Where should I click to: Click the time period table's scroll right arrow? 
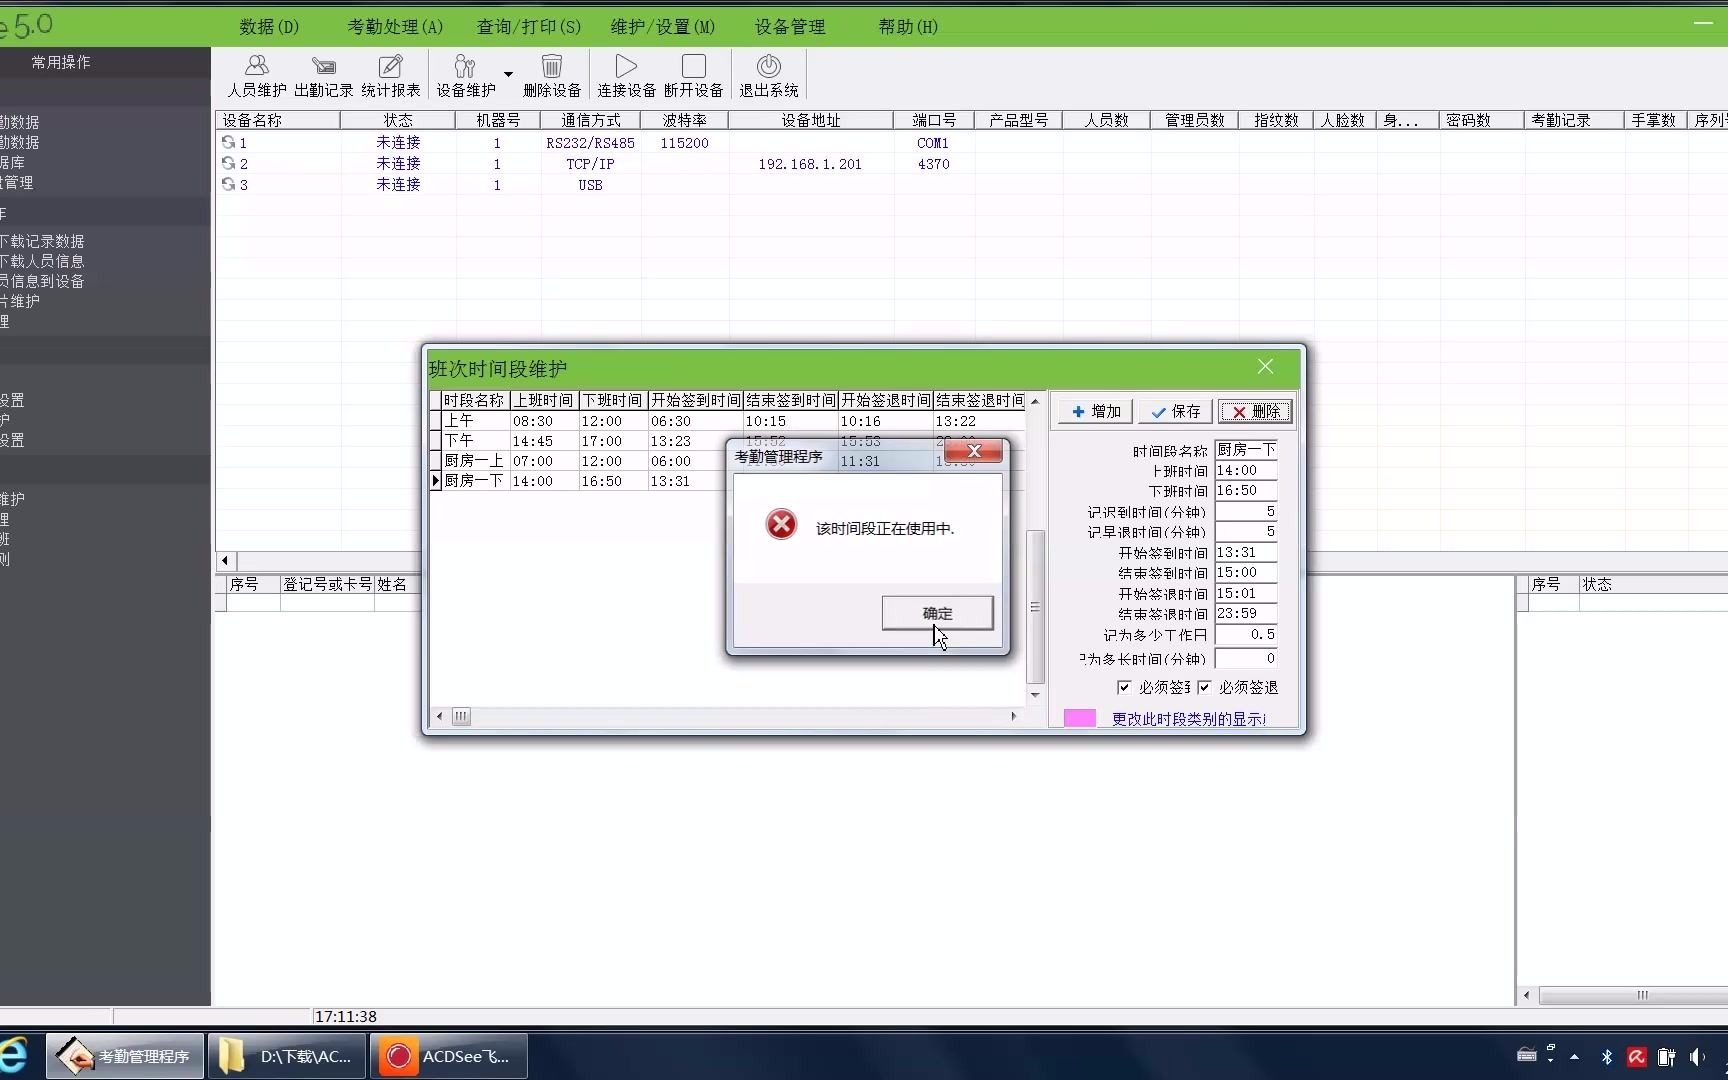pyautogui.click(x=1014, y=716)
